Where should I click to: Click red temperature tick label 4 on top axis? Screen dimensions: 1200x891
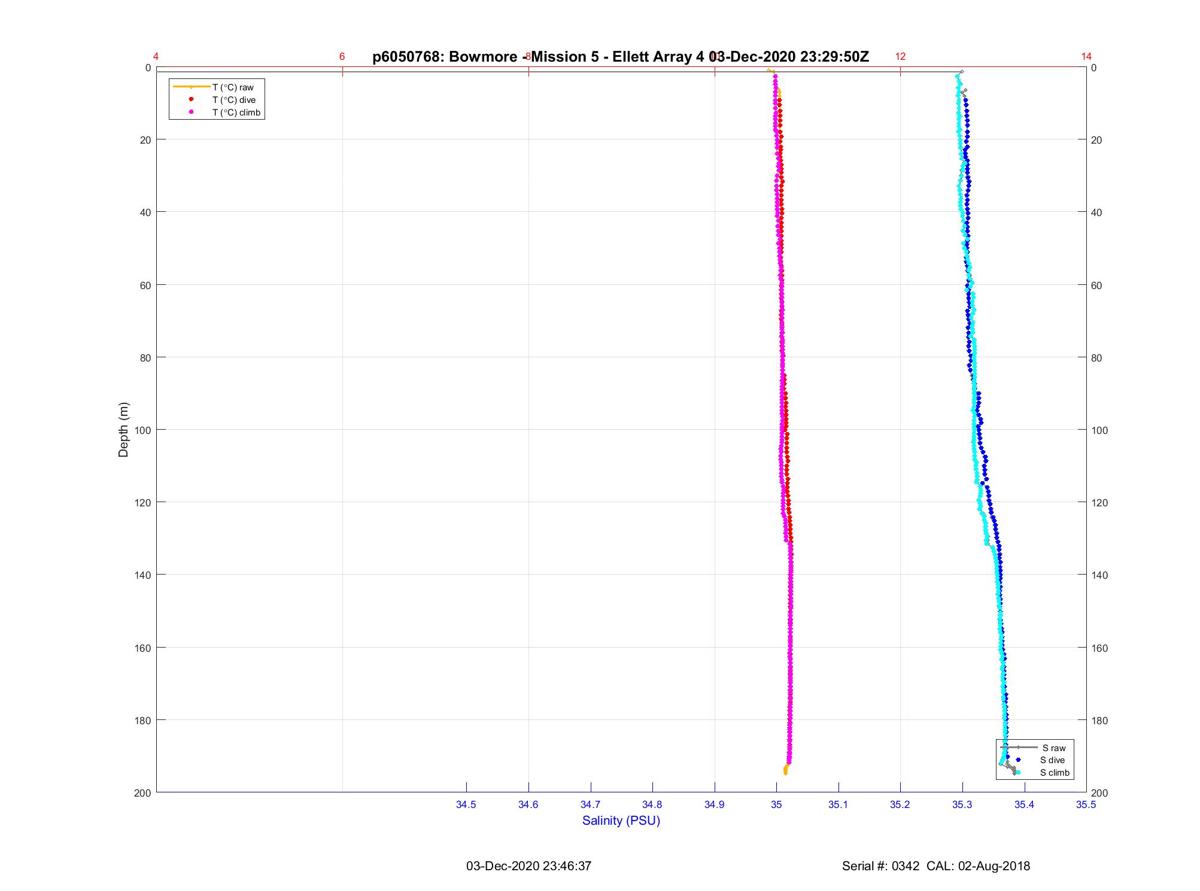(156, 57)
